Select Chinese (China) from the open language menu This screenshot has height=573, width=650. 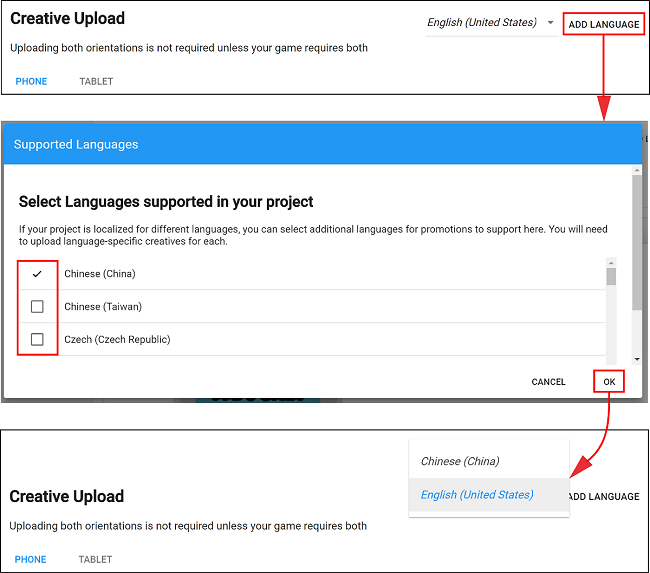tap(489, 461)
